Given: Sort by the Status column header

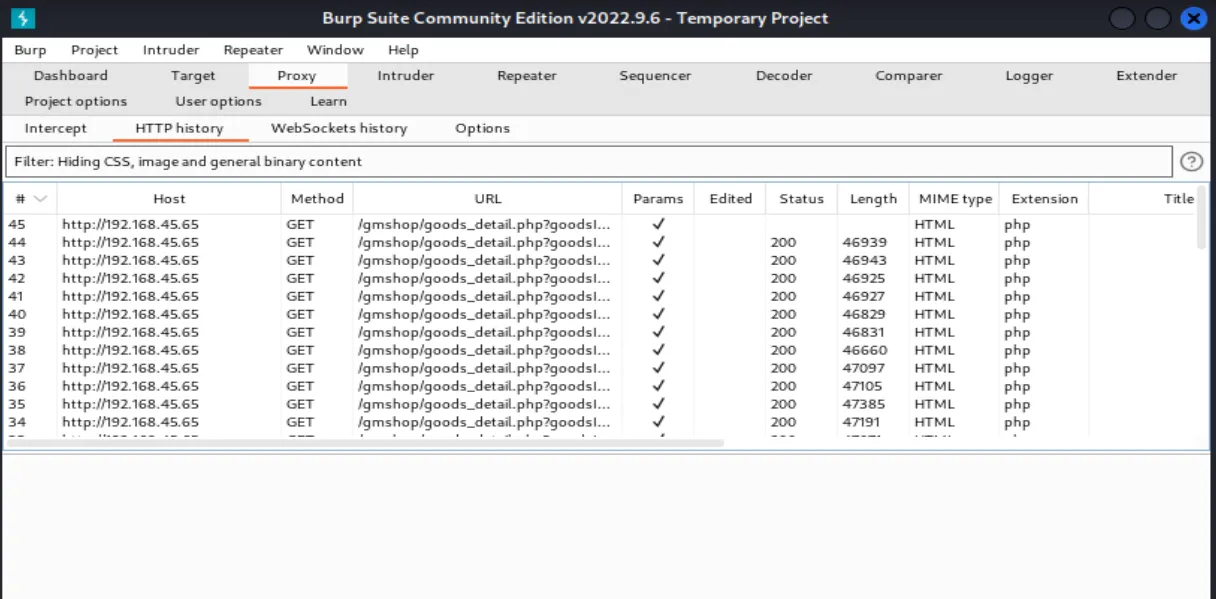Looking at the screenshot, I should pyautogui.click(x=801, y=198).
